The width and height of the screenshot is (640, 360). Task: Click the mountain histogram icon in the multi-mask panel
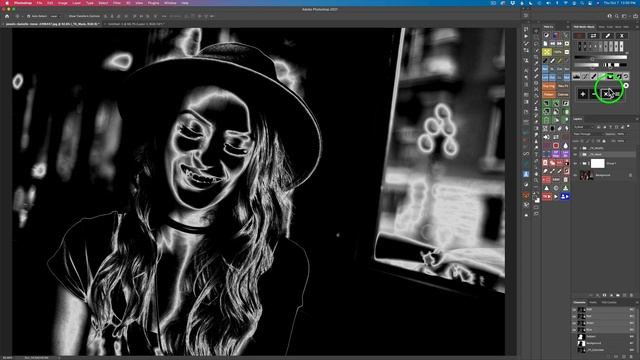click(576, 76)
